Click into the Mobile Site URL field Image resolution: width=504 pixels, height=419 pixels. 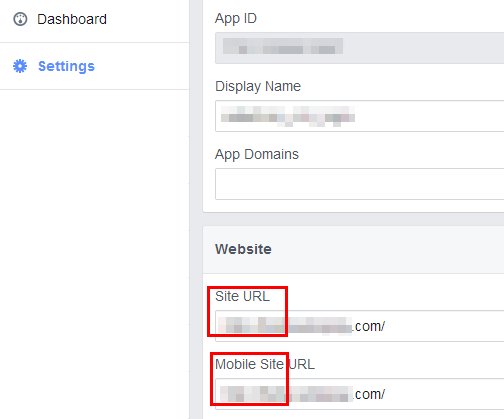[360, 394]
